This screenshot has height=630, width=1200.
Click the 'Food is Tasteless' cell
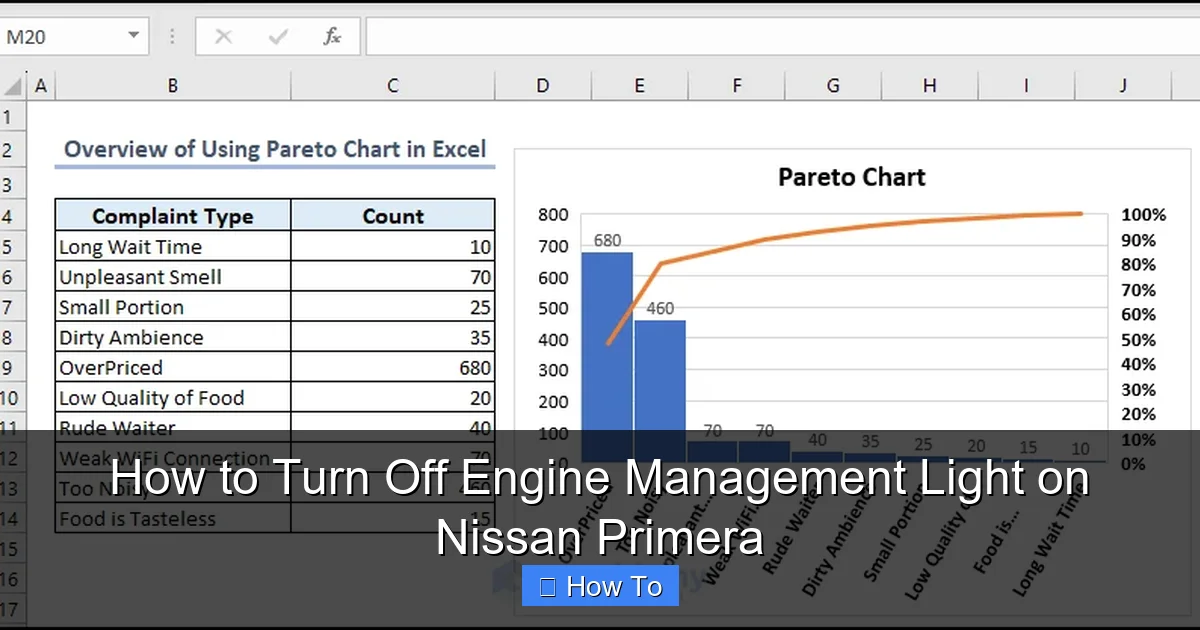tap(173, 518)
